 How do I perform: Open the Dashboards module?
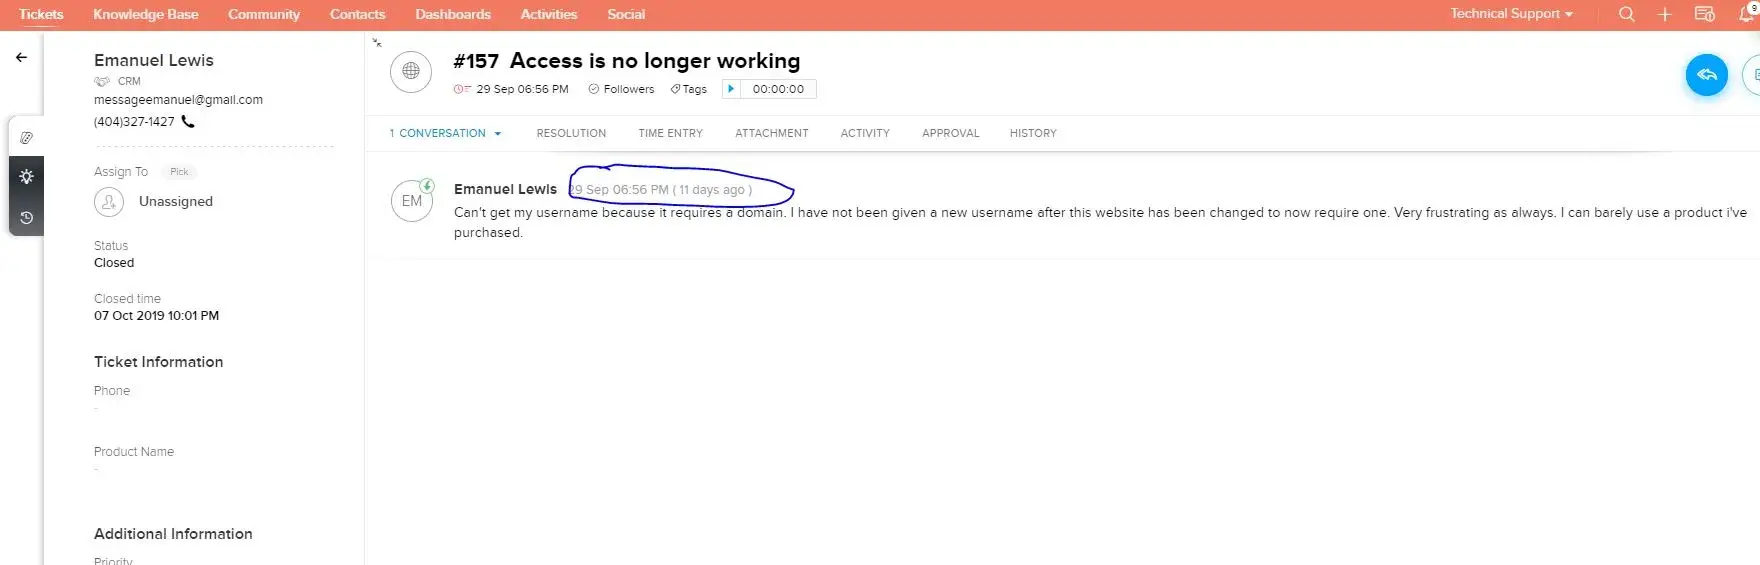pos(453,14)
